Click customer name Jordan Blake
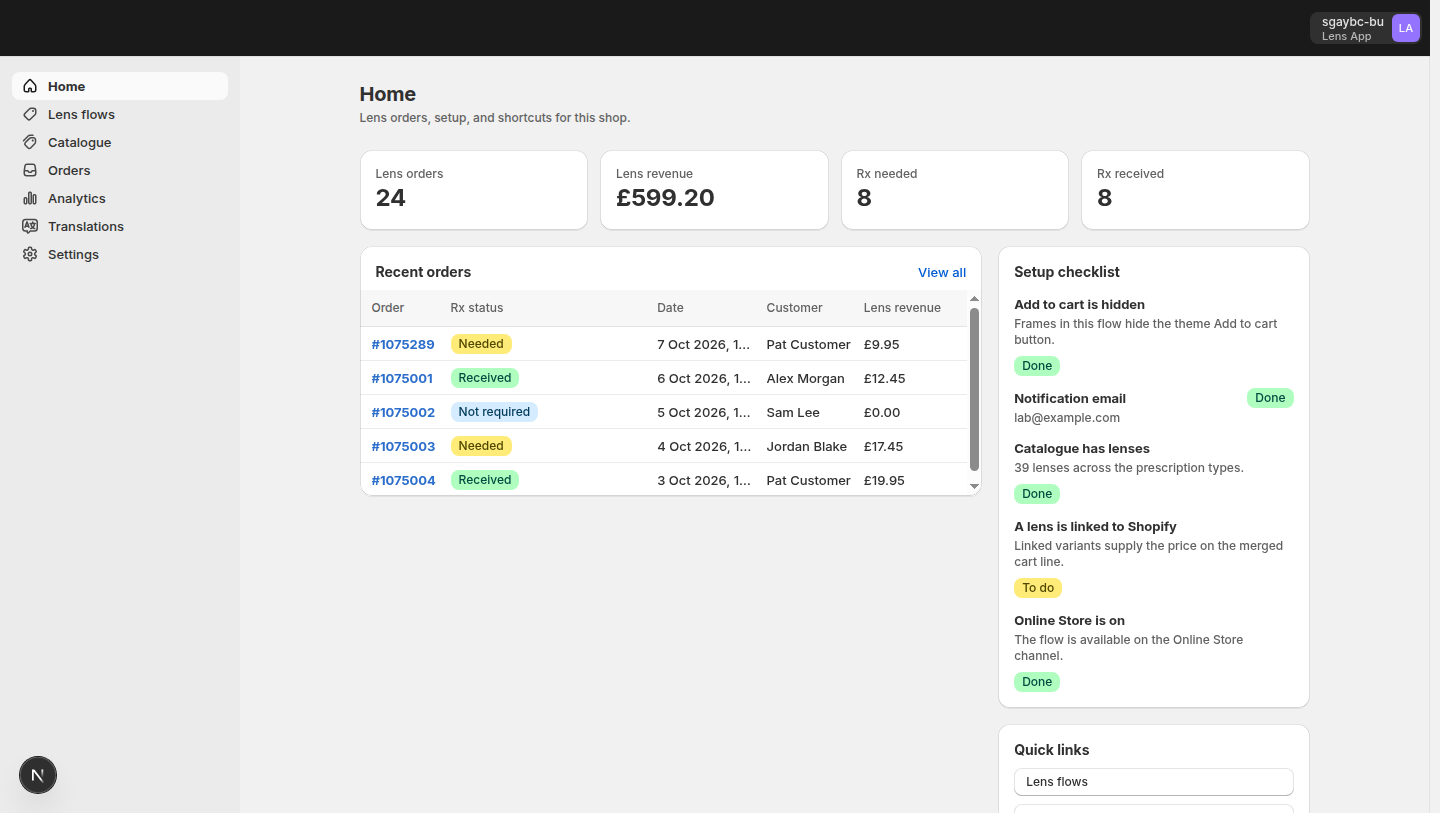Screen dimensions: 1440x813 click(807, 446)
